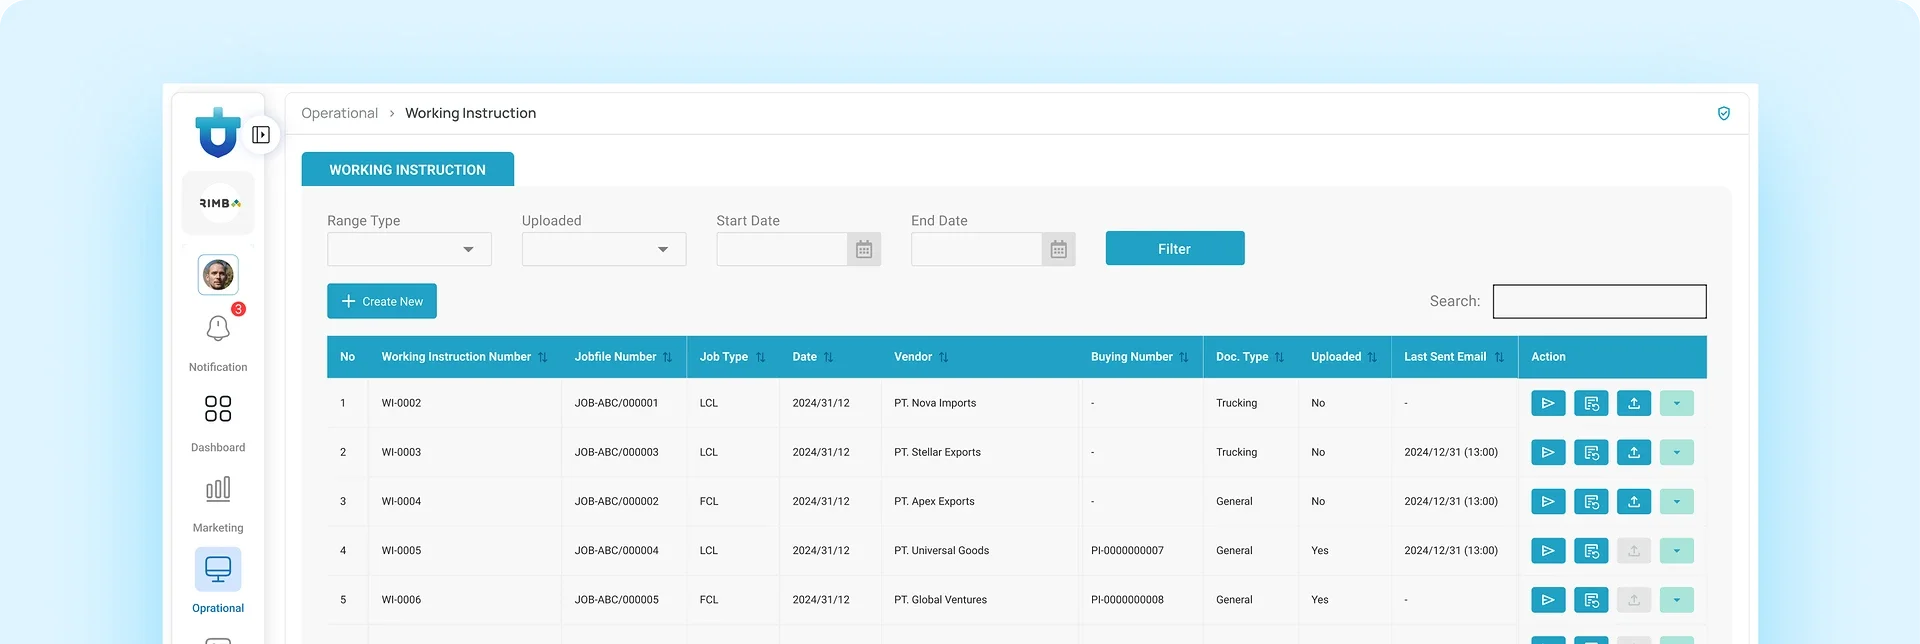Click the greyed upload icon for WI-0005
The height and width of the screenshot is (644, 1920).
(x=1634, y=550)
